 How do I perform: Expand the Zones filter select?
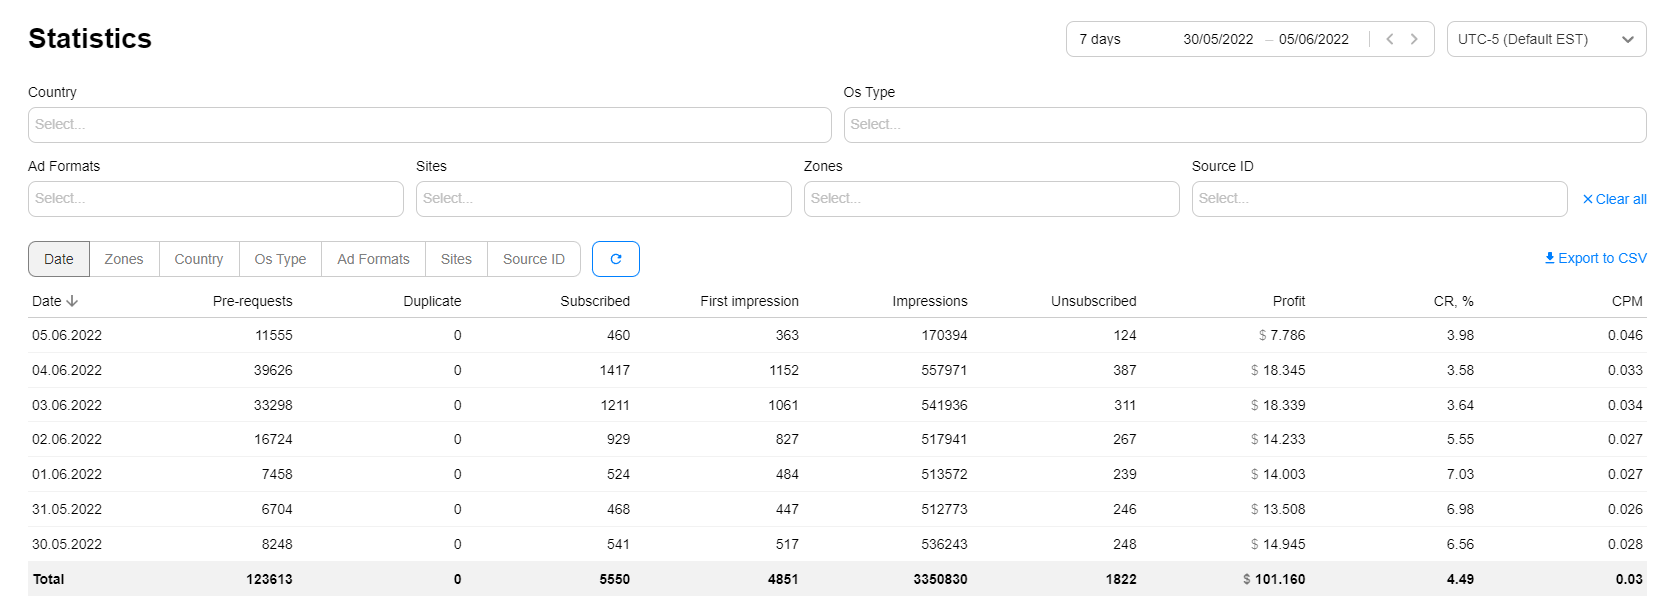point(991,199)
